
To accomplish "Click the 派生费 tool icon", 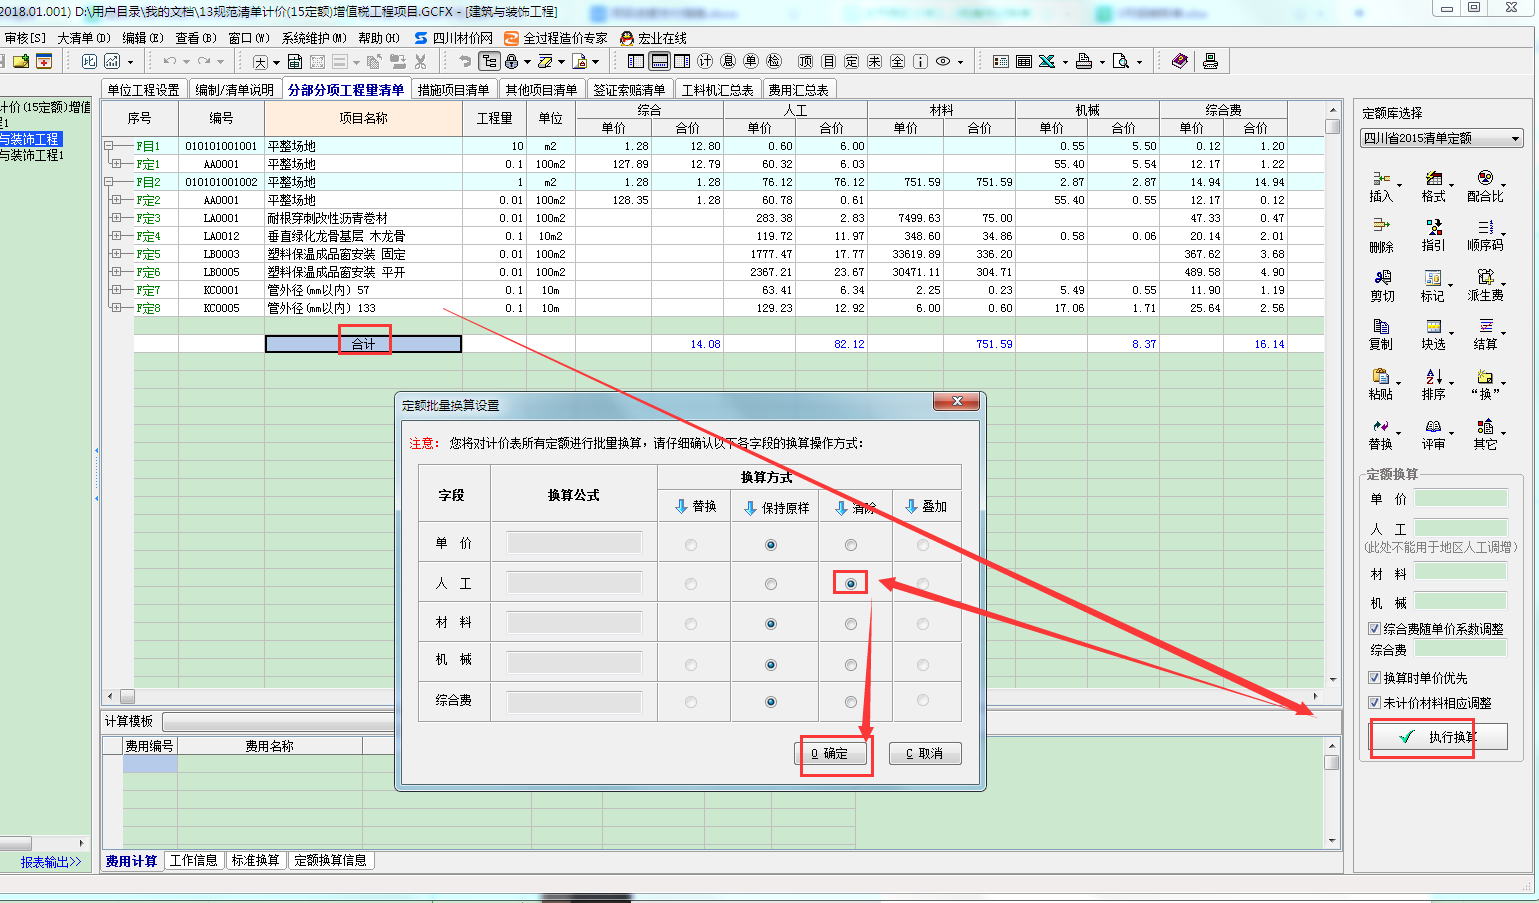I will [1485, 277].
